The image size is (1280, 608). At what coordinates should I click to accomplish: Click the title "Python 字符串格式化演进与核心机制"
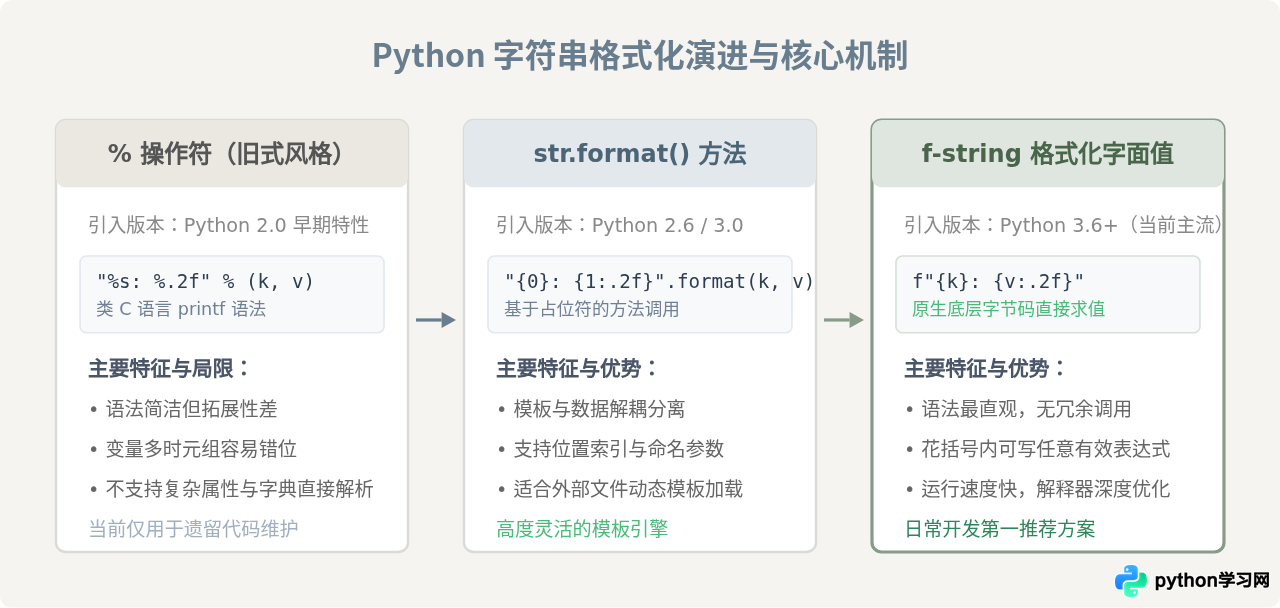[x=640, y=56]
